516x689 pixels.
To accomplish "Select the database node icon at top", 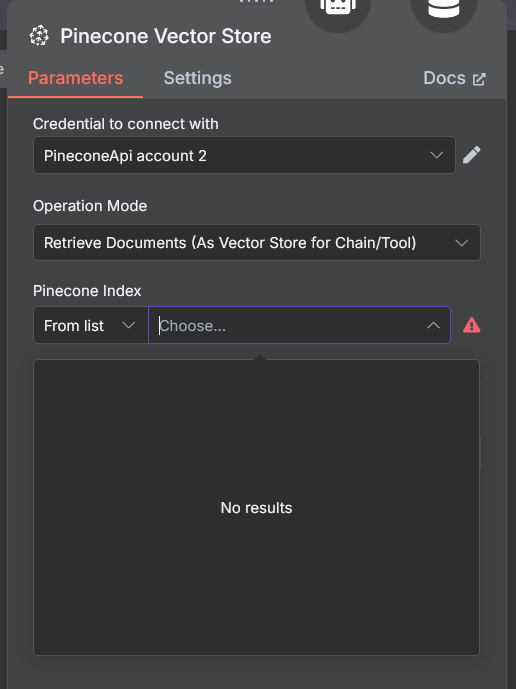I will click(443, 9).
